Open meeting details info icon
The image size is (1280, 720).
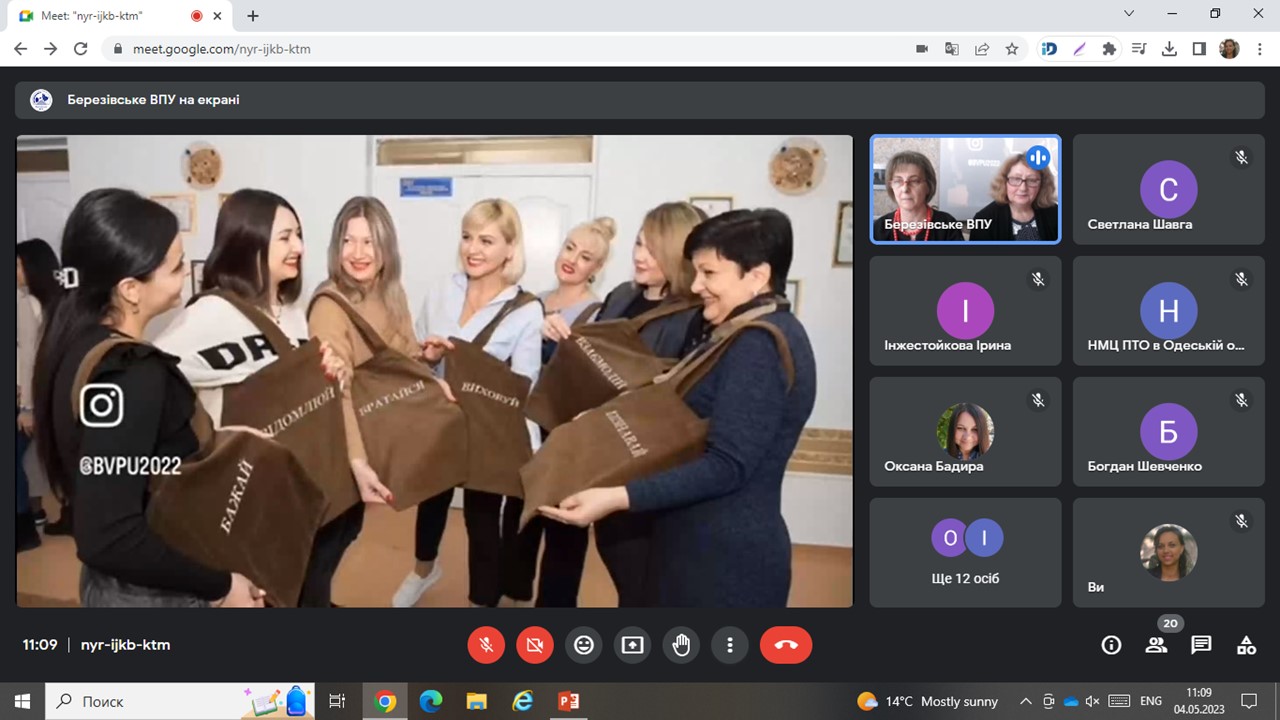pos(1111,645)
